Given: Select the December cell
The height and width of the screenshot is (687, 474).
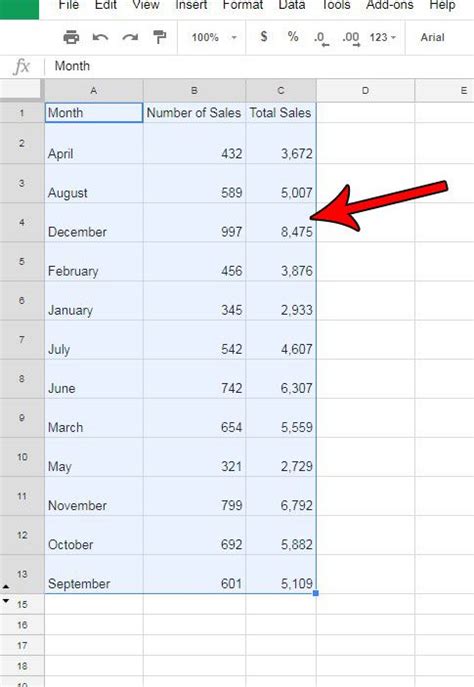Looking at the screenshot, I should (x=94, y=223).
